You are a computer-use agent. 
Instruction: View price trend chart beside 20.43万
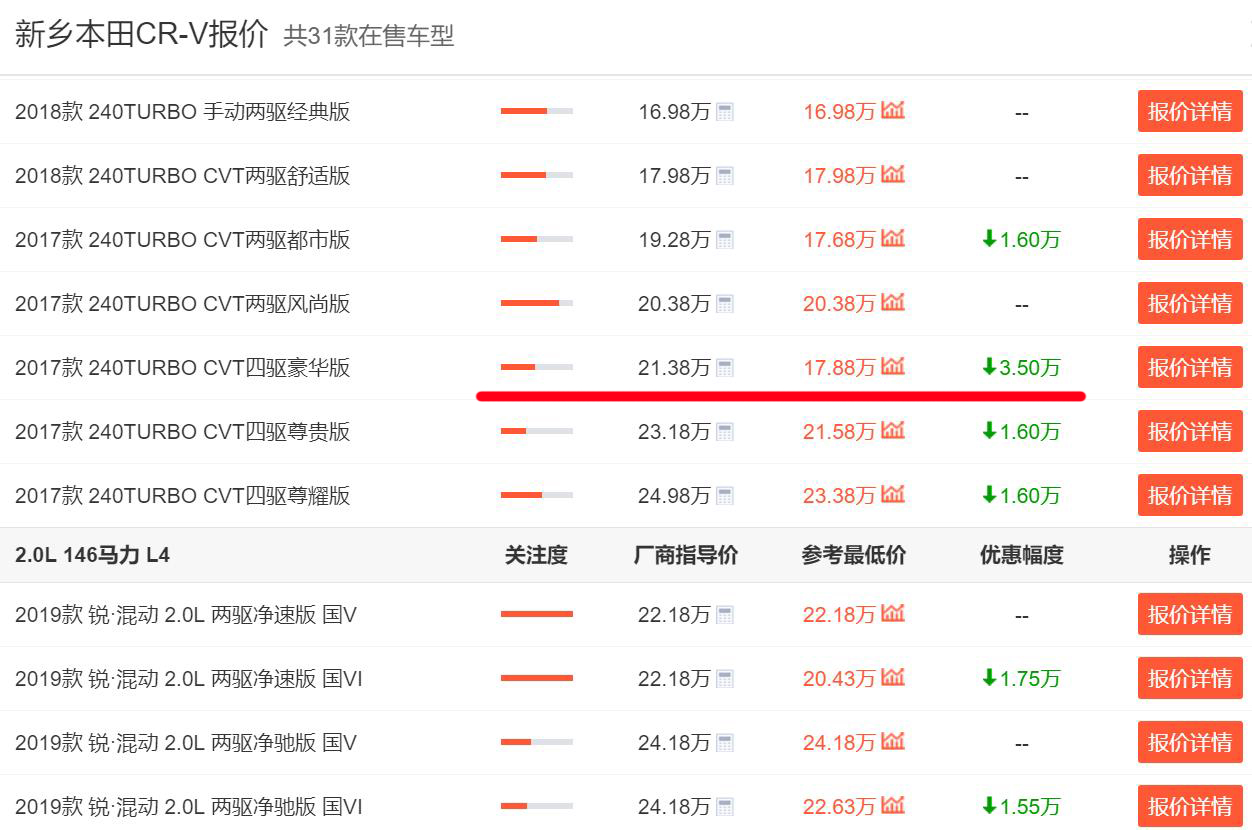click(893, 677)
